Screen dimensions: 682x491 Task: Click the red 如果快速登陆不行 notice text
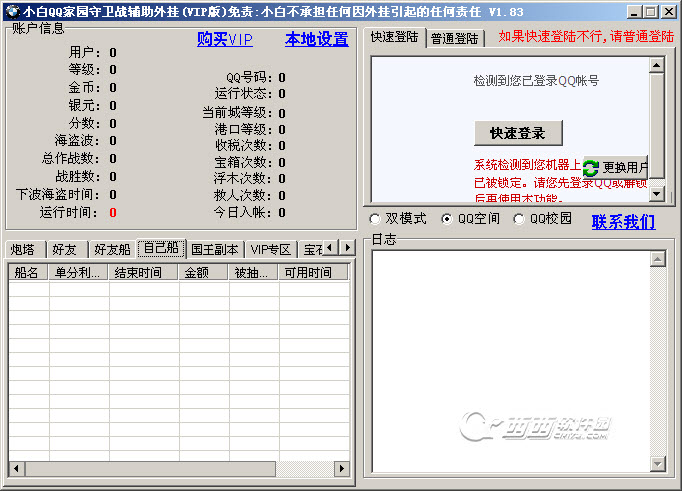pyautogui.click(x=586, y=37)
